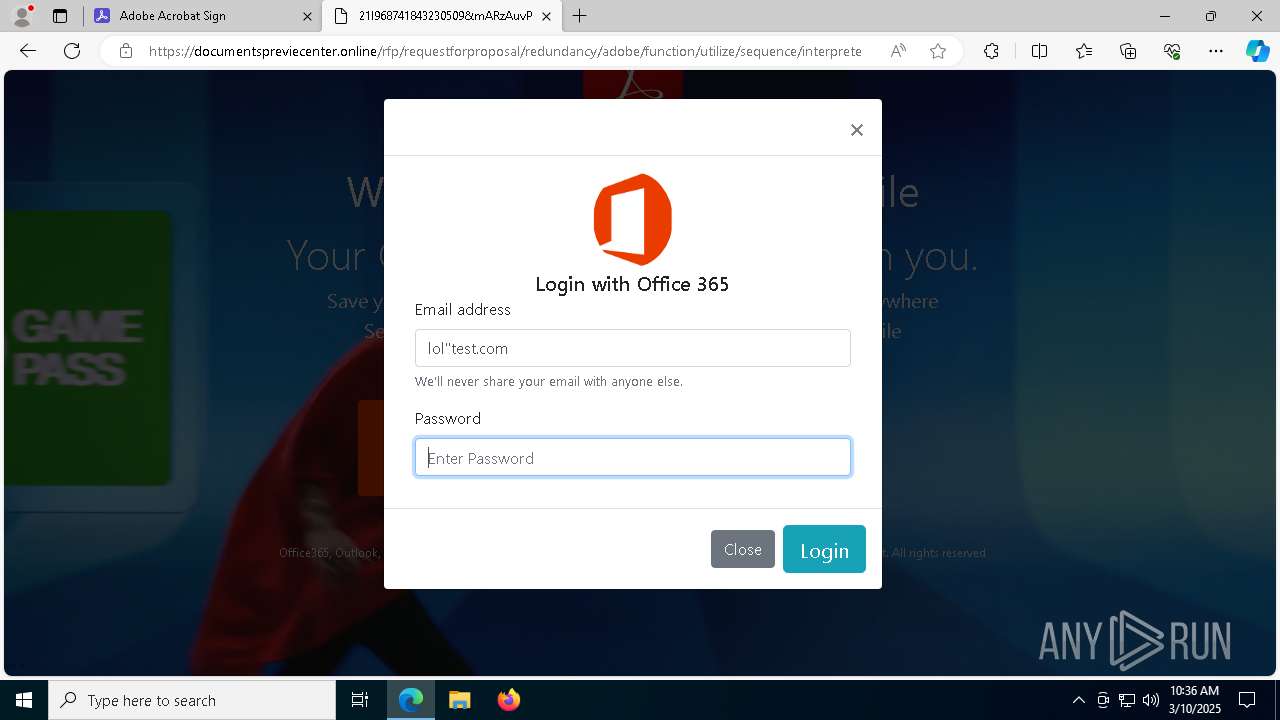Close the 211968741843230509 tab
Screen dimensions: 1280x720
pyautogui.click(x=546, y=16)
